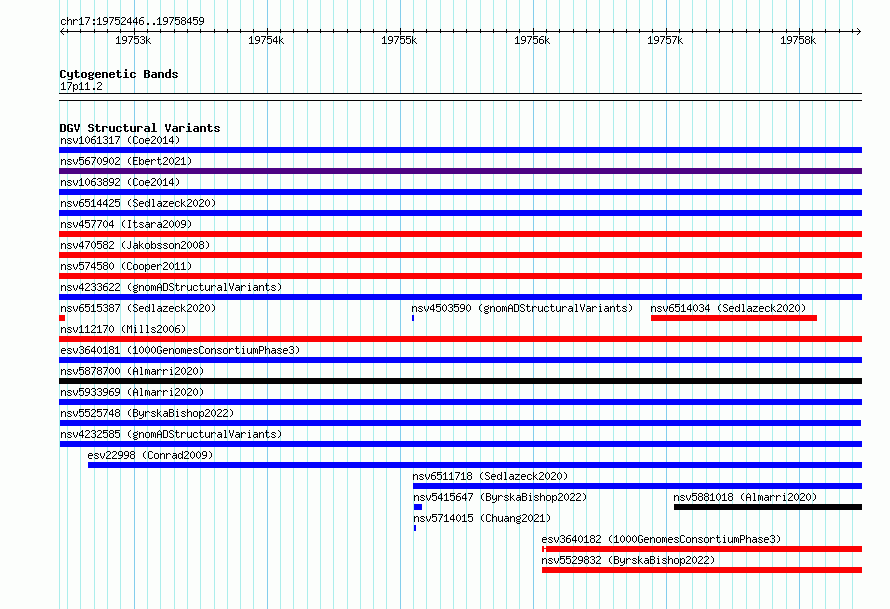The height and width of the screenshot is (609, 890).
Task: Open nsv5529832 (ByrskaBishop2022) variant label
Action: coord(628,560)
